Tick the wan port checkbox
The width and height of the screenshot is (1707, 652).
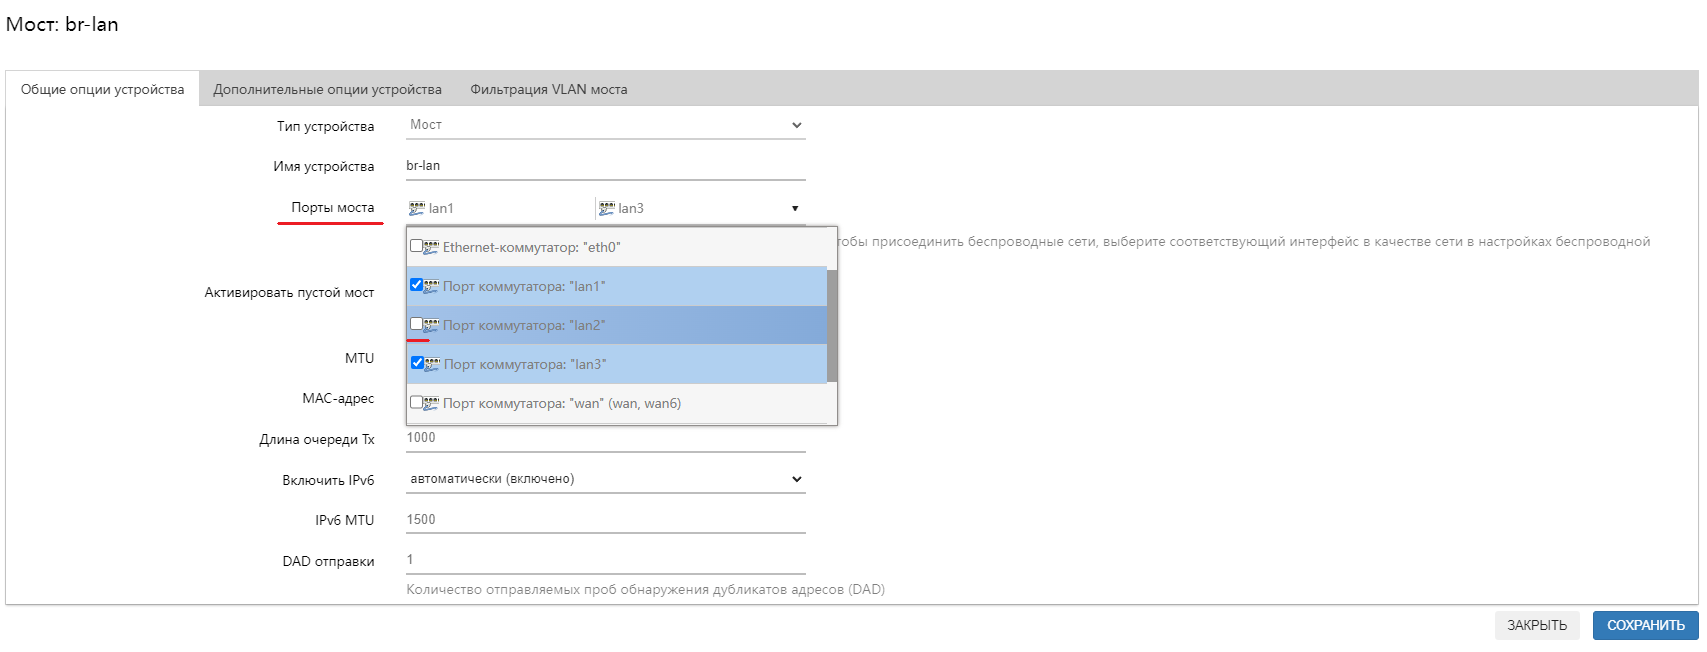pos(416,402)
